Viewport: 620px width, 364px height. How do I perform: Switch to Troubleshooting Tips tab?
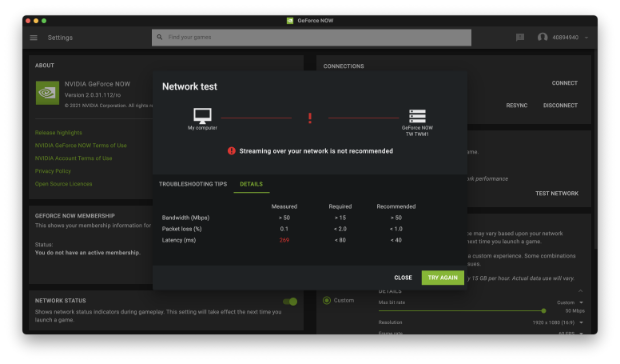point(193,184)
